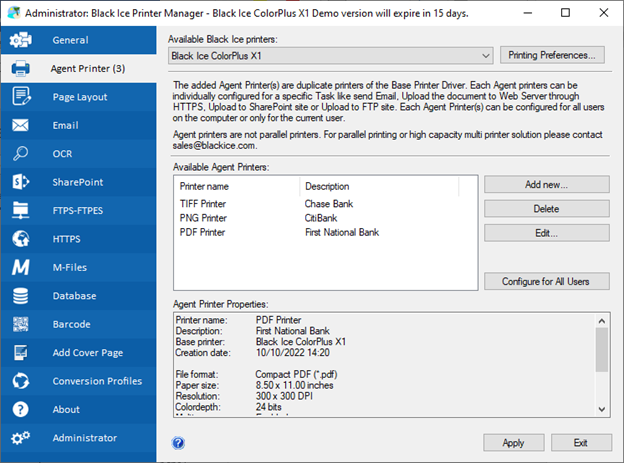Image resolution: width=624 pixels, height=463 pixels.
Task: Click the General gear icon in sidebar
Action: (20, 40)
